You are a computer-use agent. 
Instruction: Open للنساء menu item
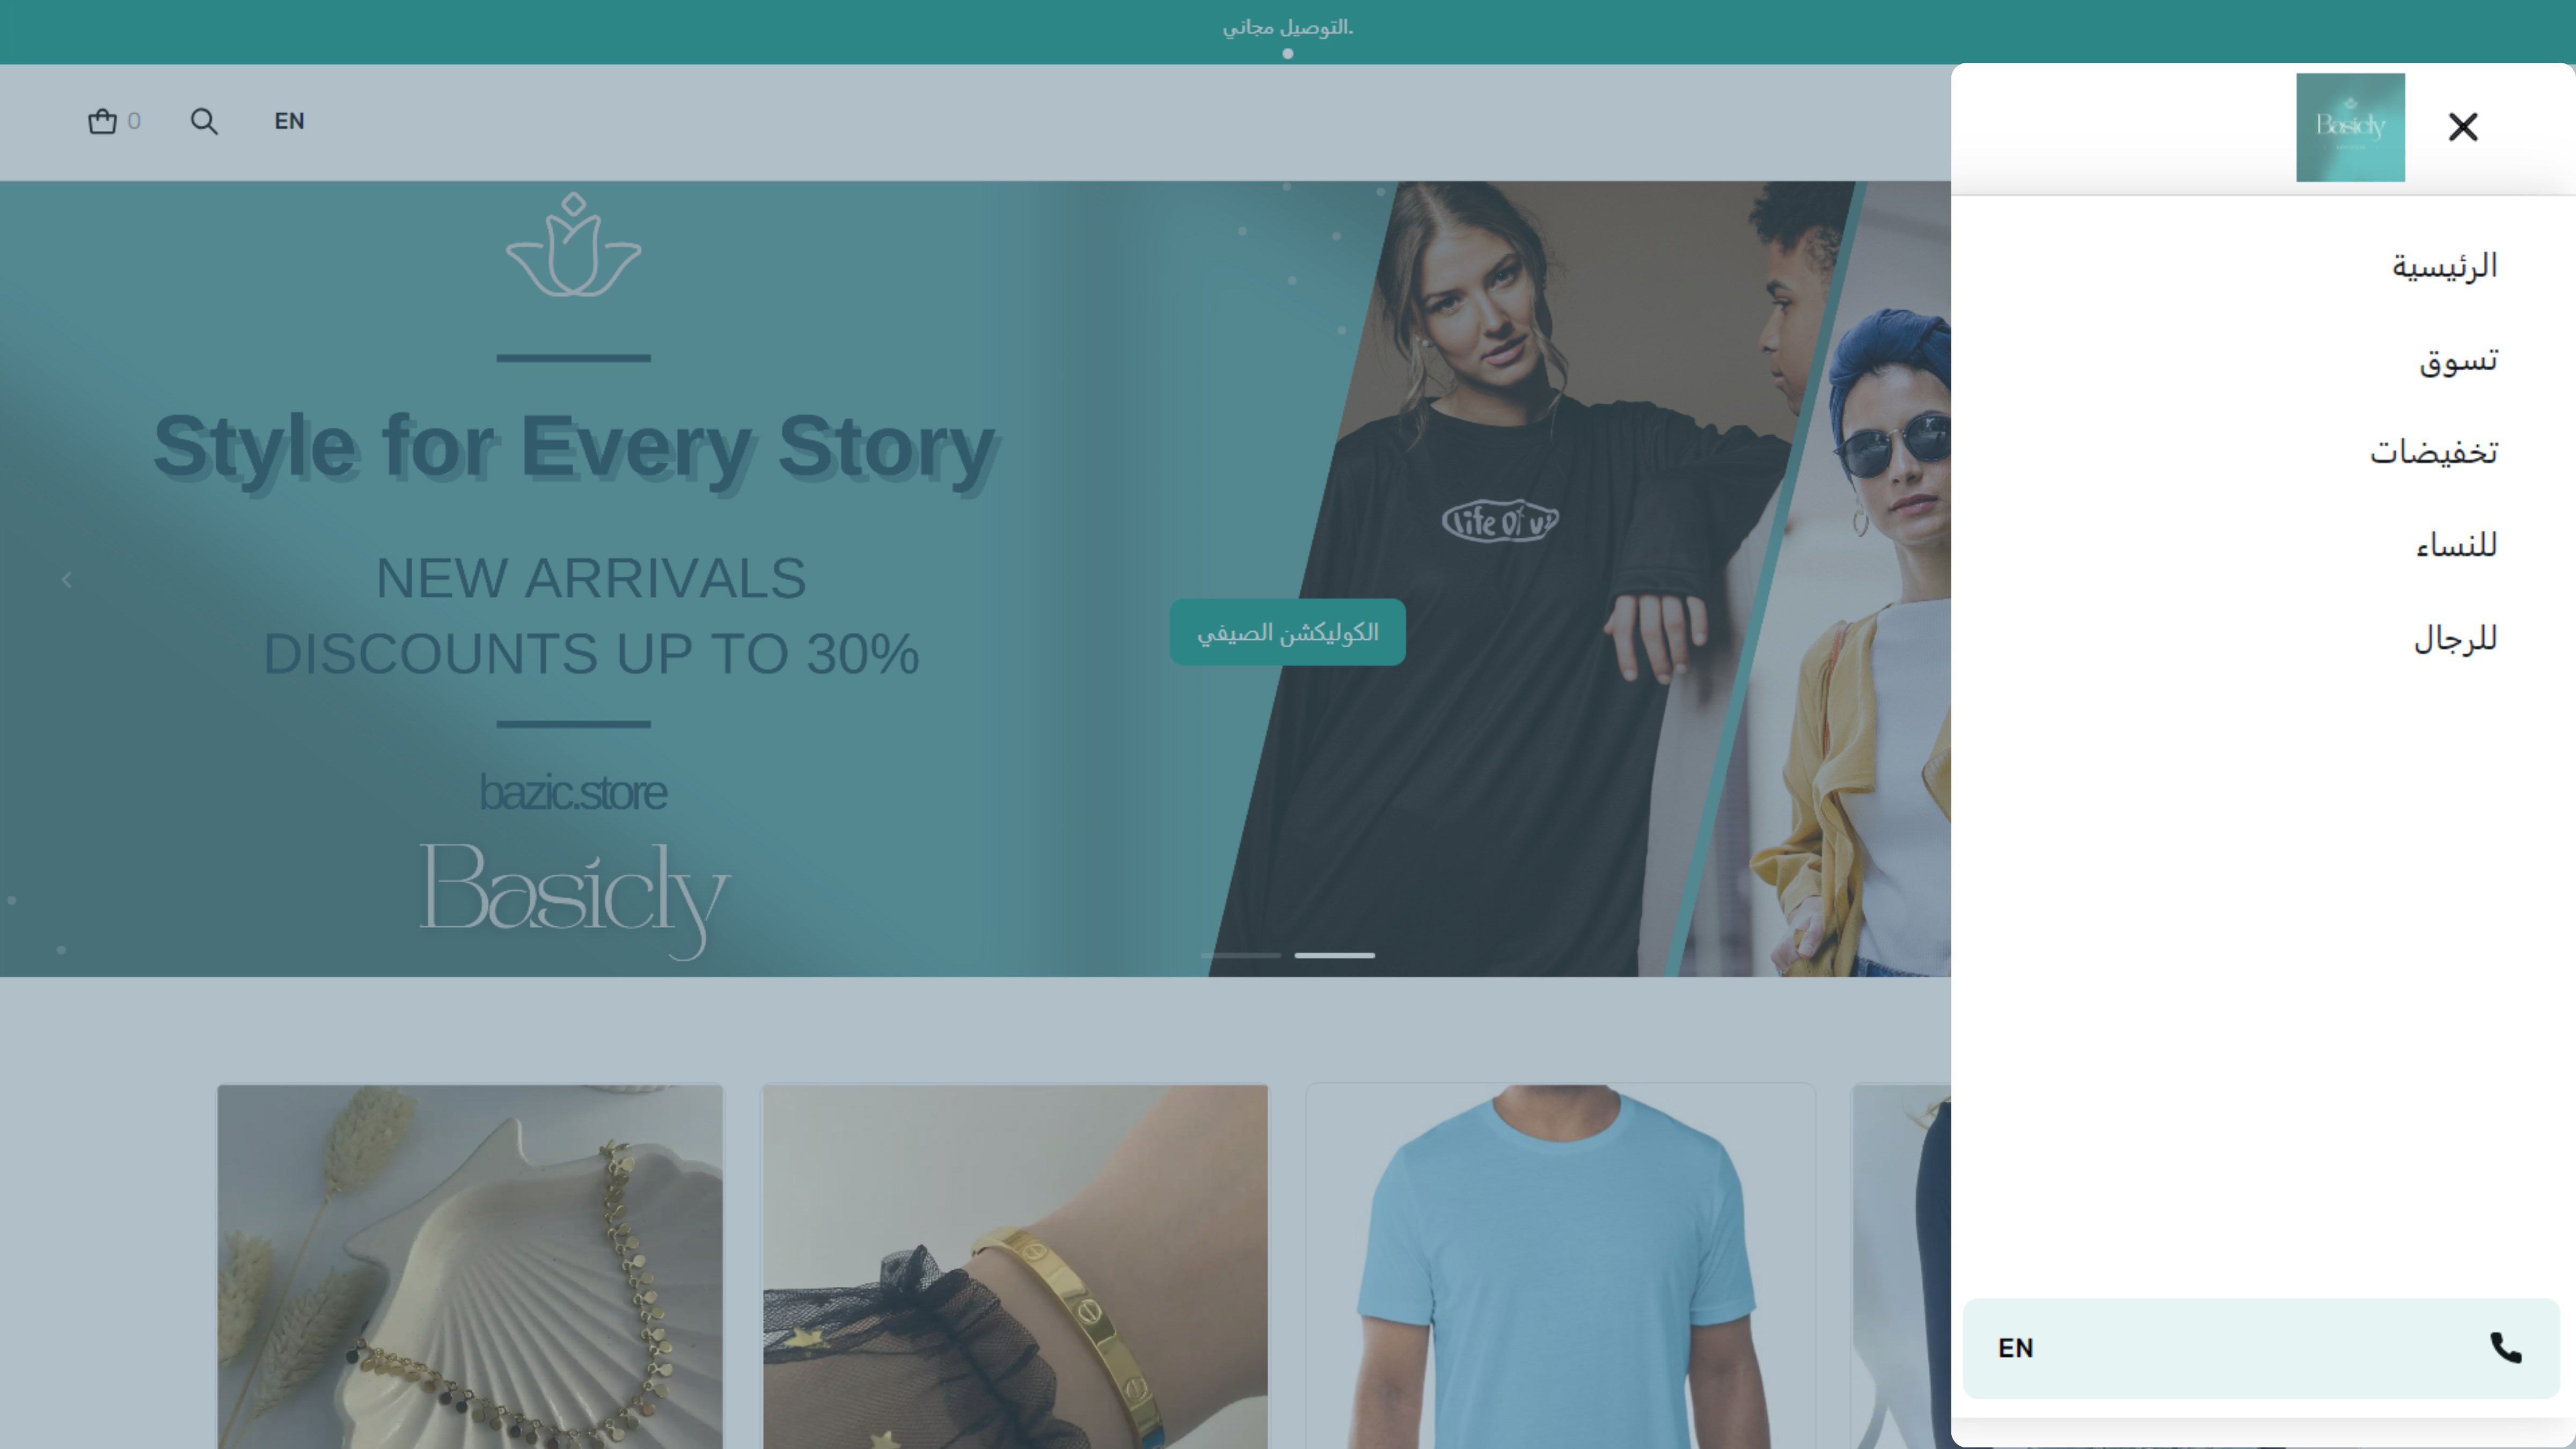click(x=2456, y=546)
